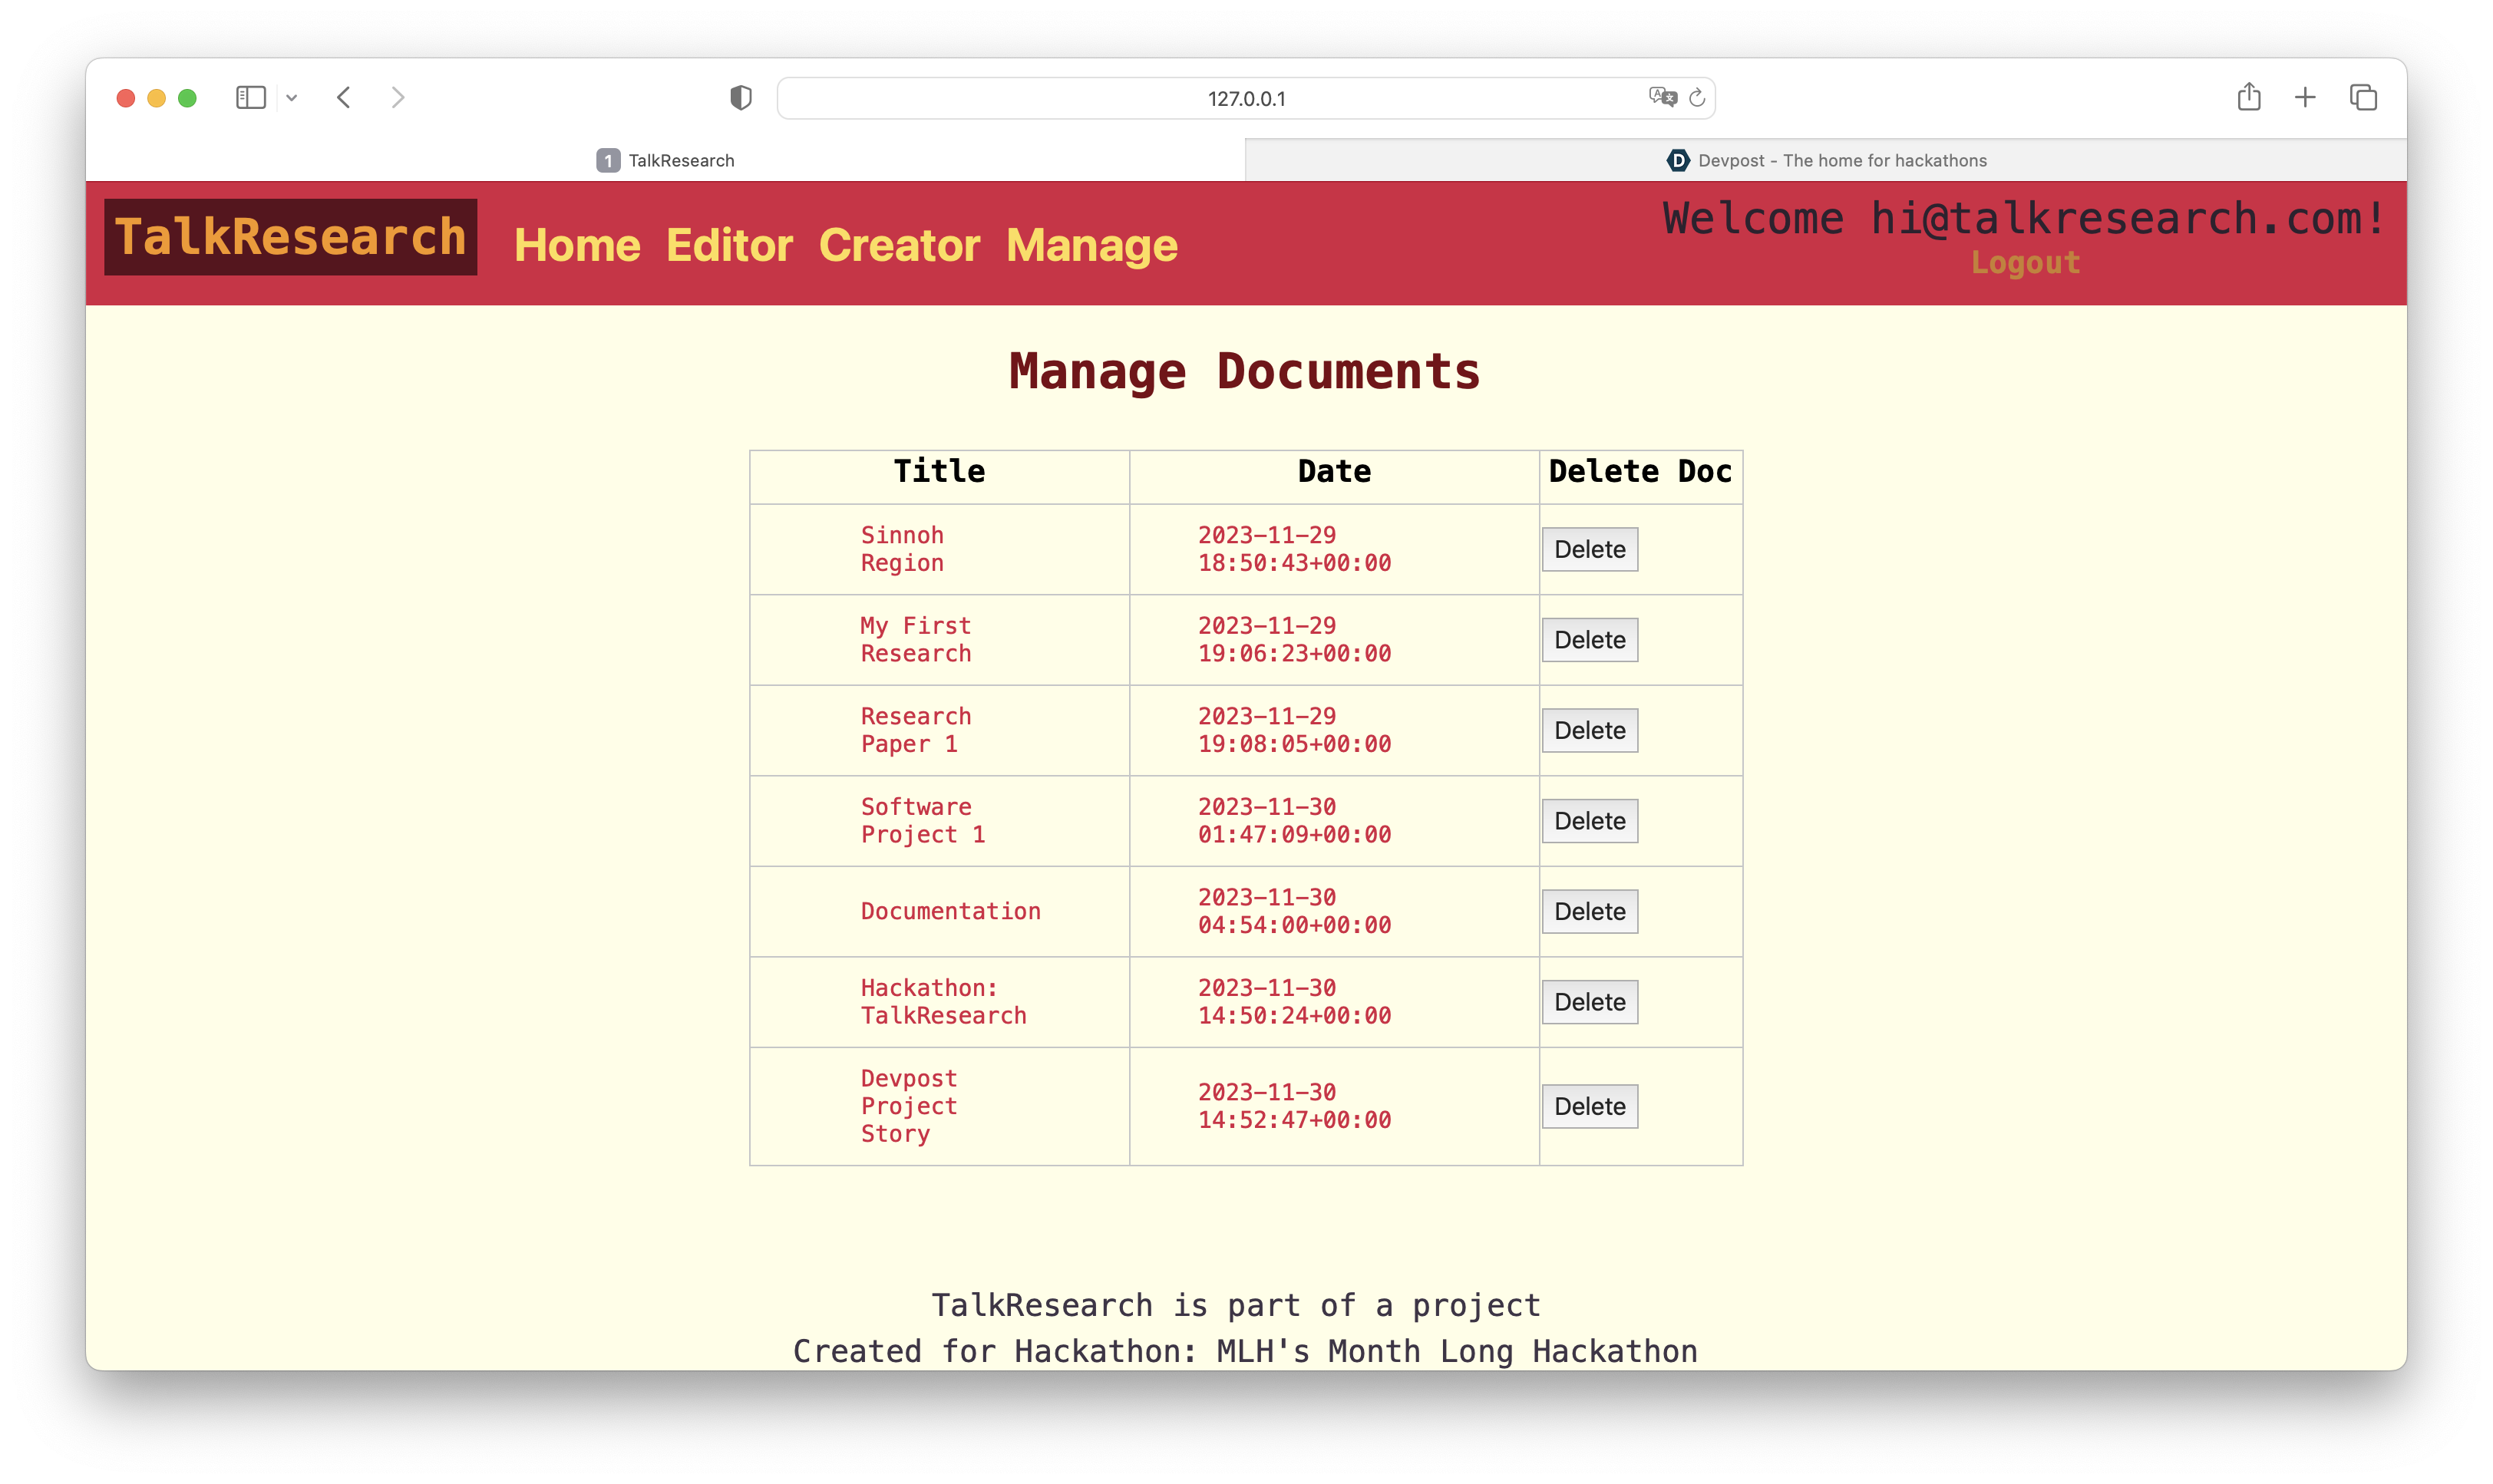Delete the Sinnoh Region document
This screenshot has height=1484, width=2493.
1589,550
